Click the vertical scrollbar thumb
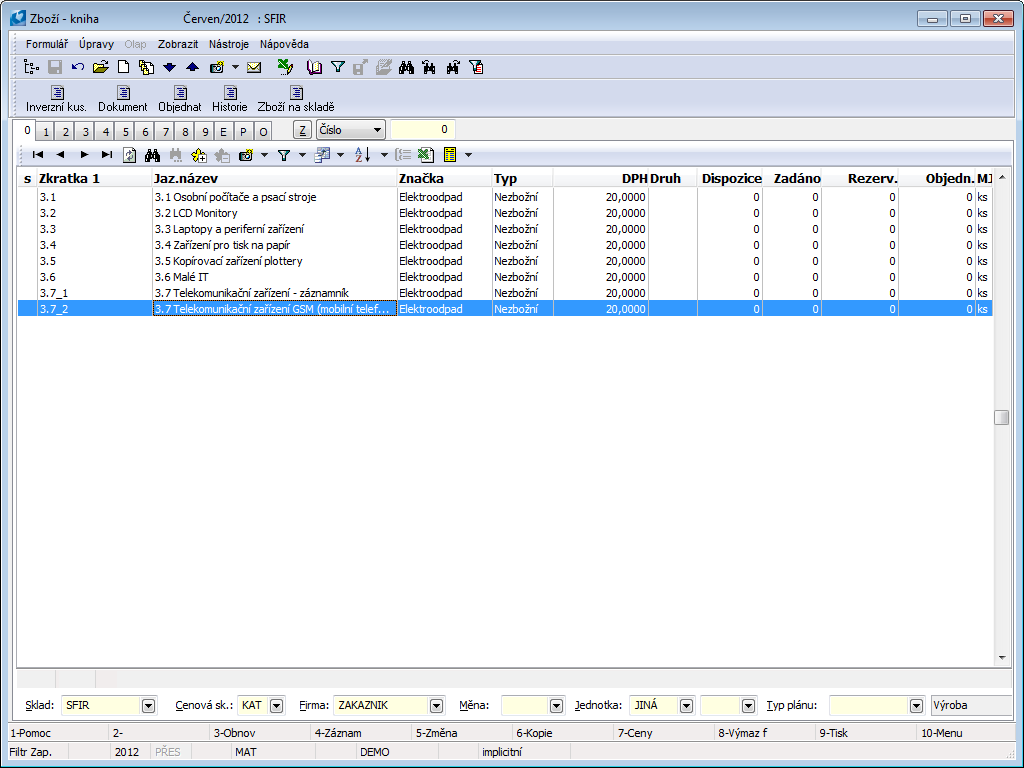This screenshot has width=1024, height=768. 1001,417
